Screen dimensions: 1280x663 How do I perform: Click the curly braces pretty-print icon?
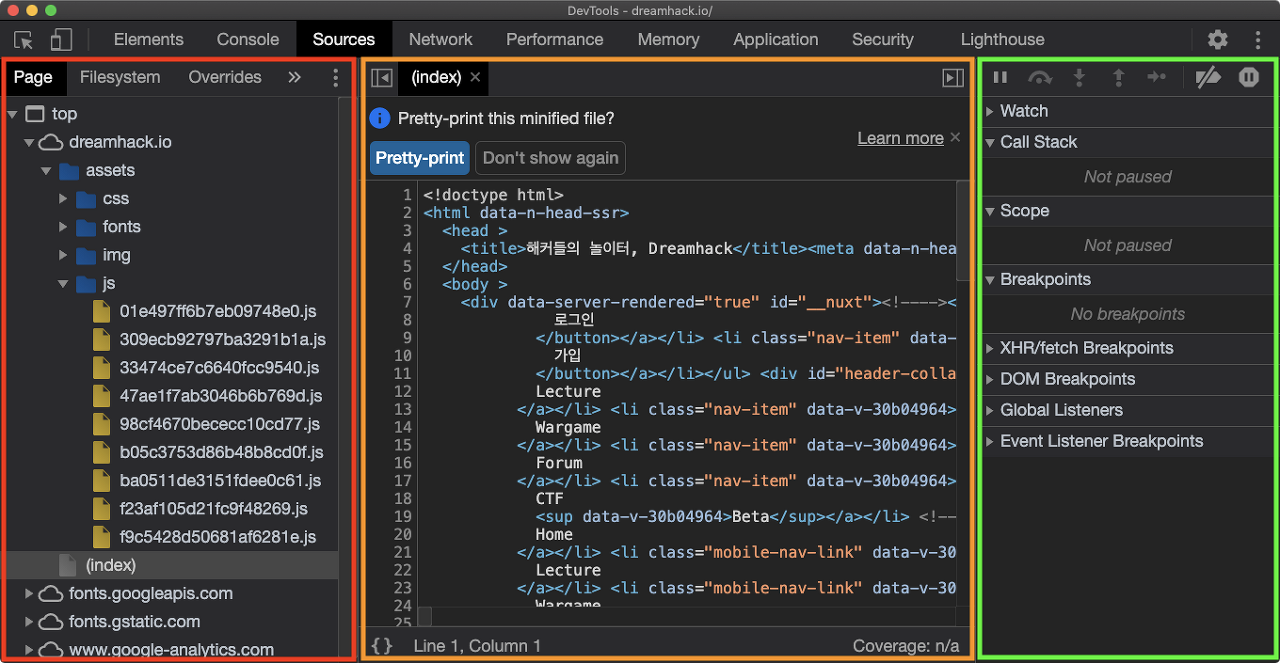pyautogui.click(x=382, y=646)
